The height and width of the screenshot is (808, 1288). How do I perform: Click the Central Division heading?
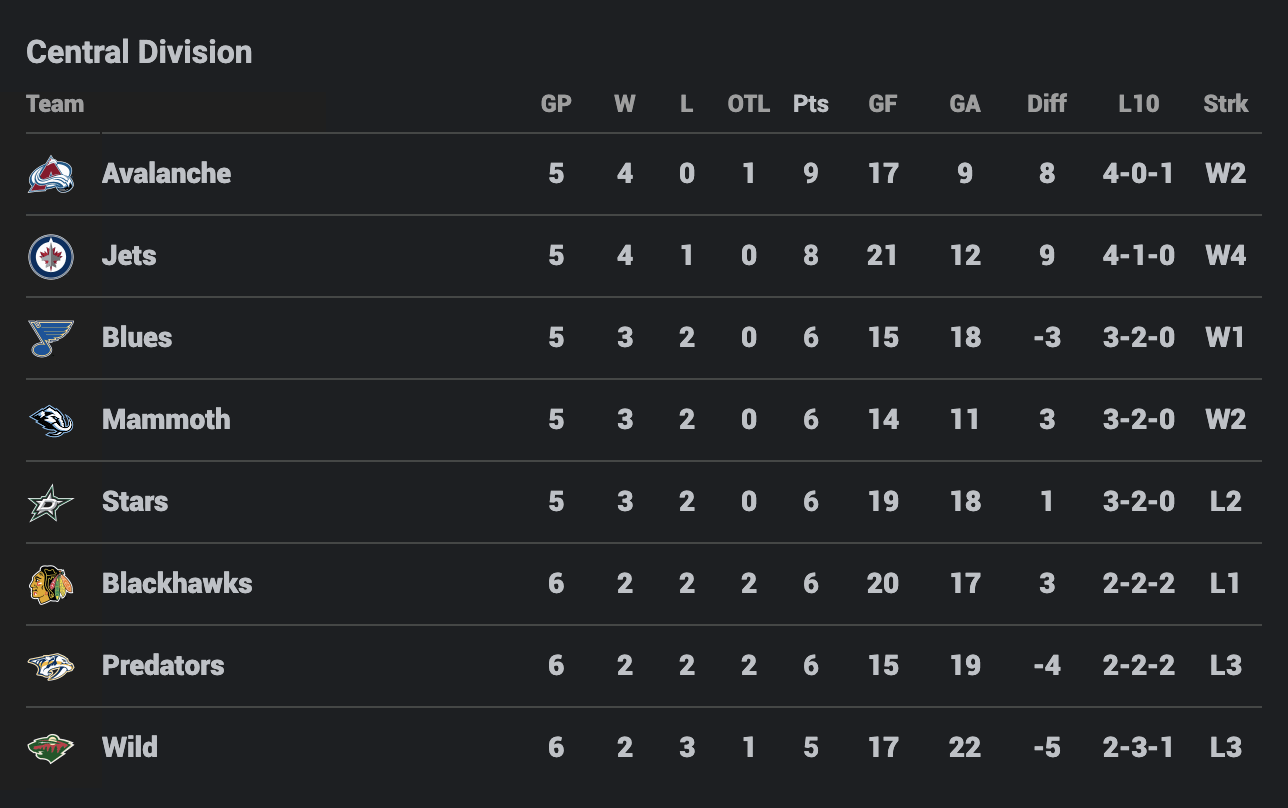pyautogui.click(x=139, y=52)
